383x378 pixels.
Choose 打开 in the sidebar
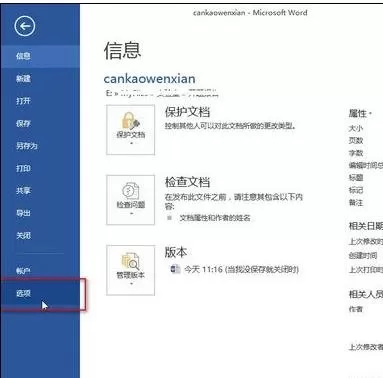point(40,101)
